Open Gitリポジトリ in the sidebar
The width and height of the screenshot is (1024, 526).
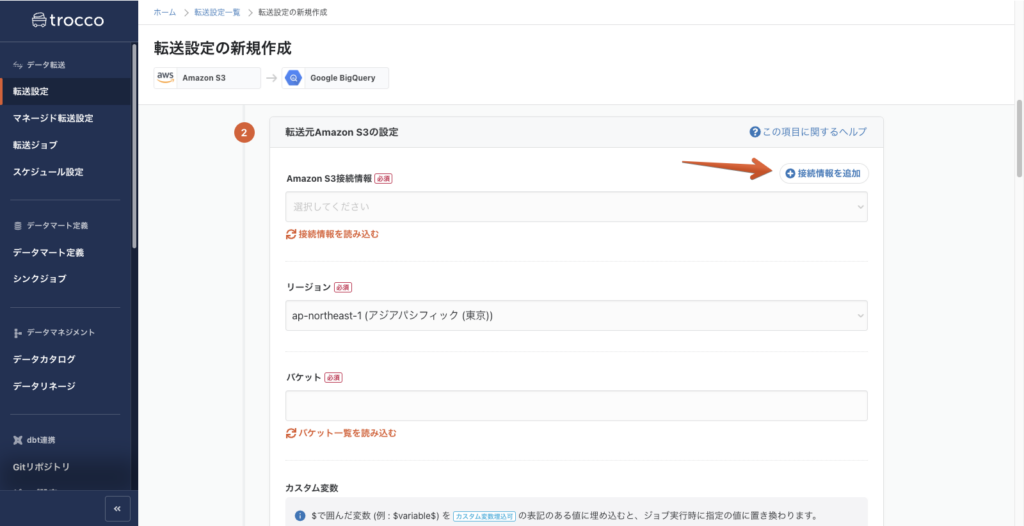point(41,467)
